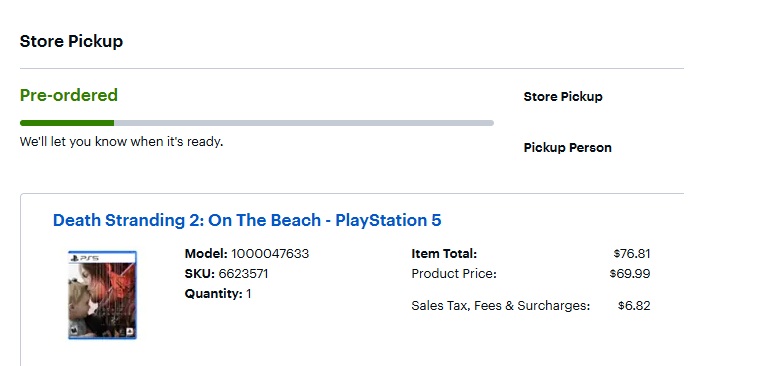Image resolution: width=781 pixels, height=366 pixels.
Task: Click the $76.81 item total amount
Action: 632,253
